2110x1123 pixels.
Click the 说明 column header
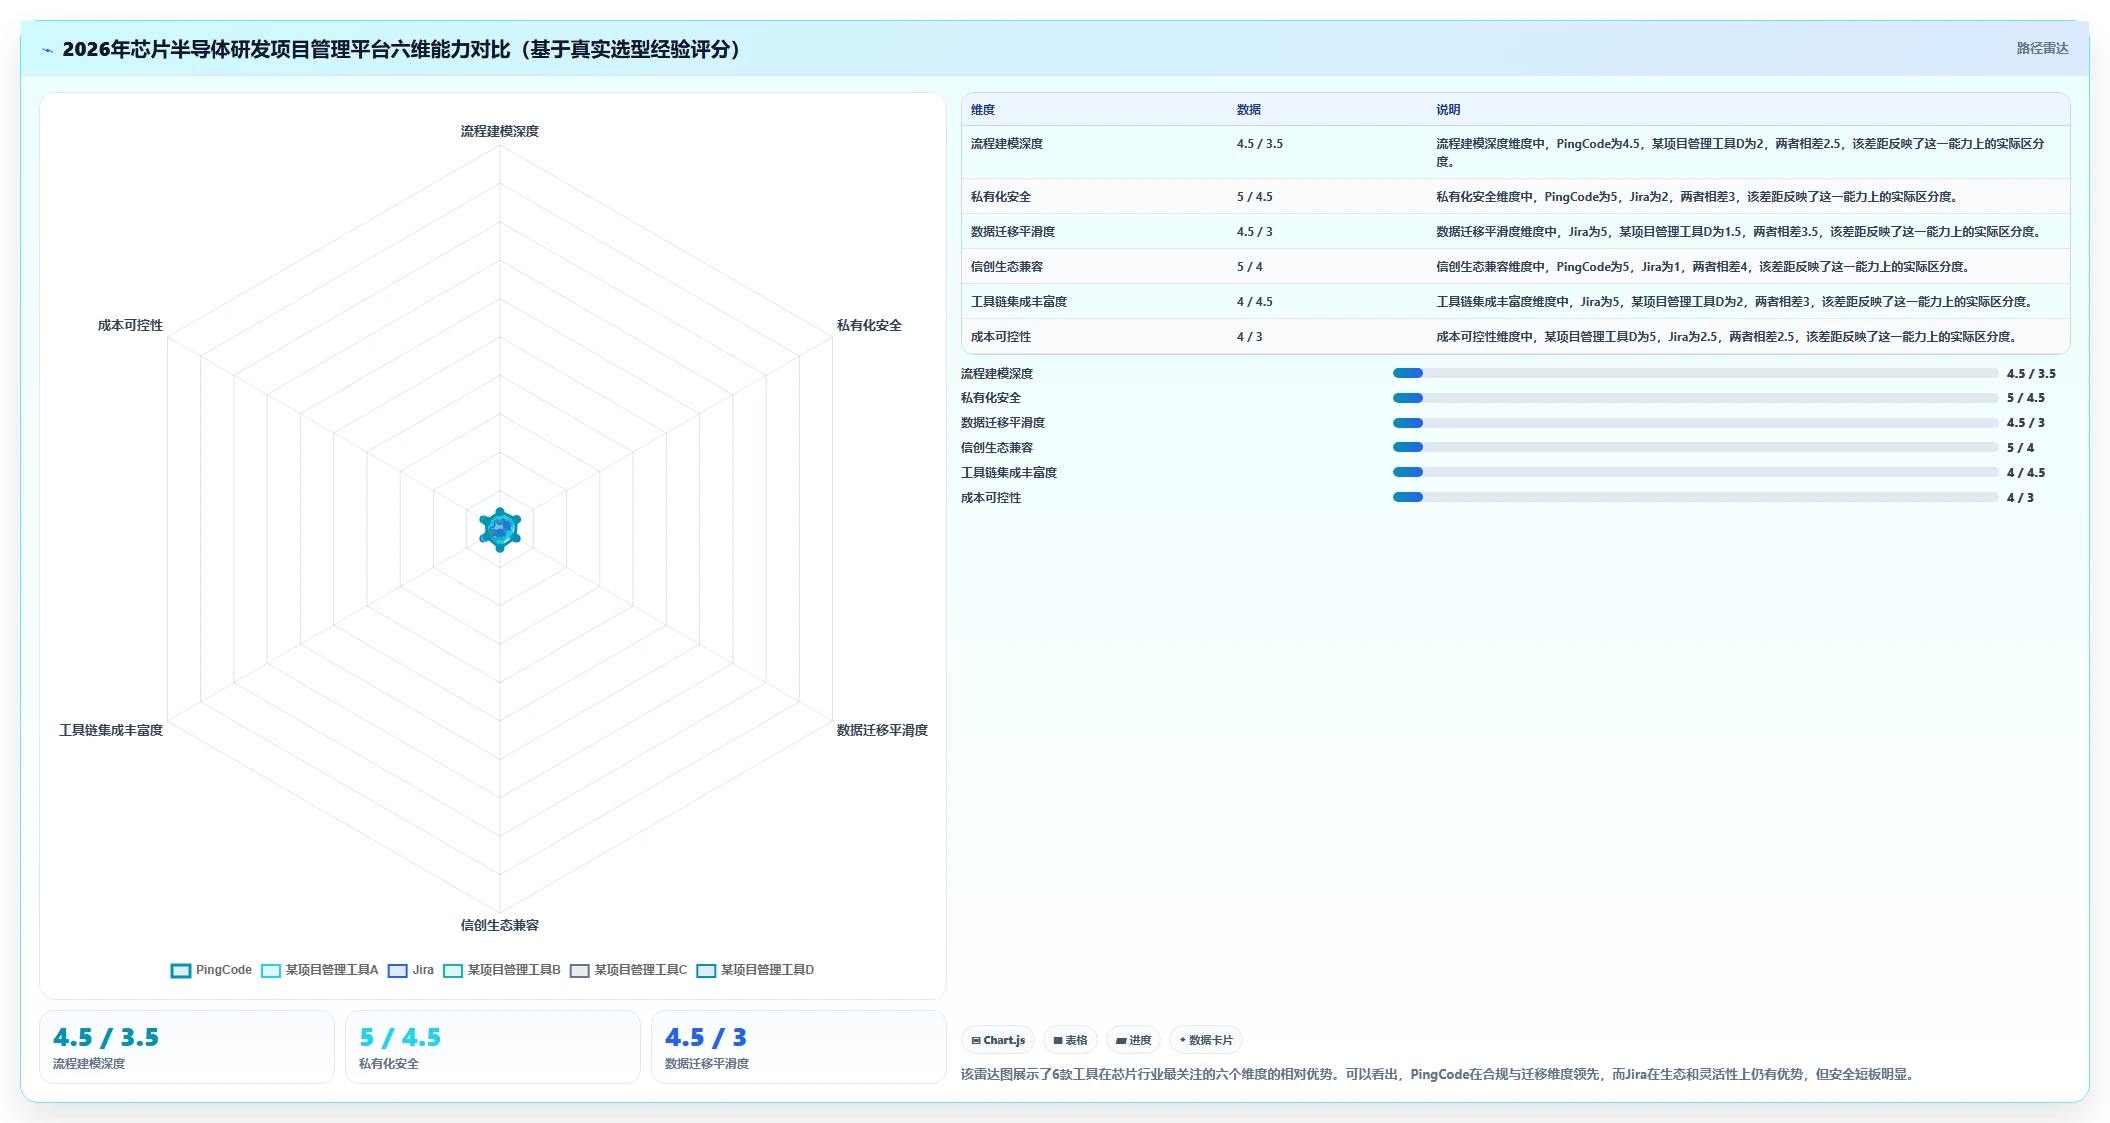coord(1448,110)
